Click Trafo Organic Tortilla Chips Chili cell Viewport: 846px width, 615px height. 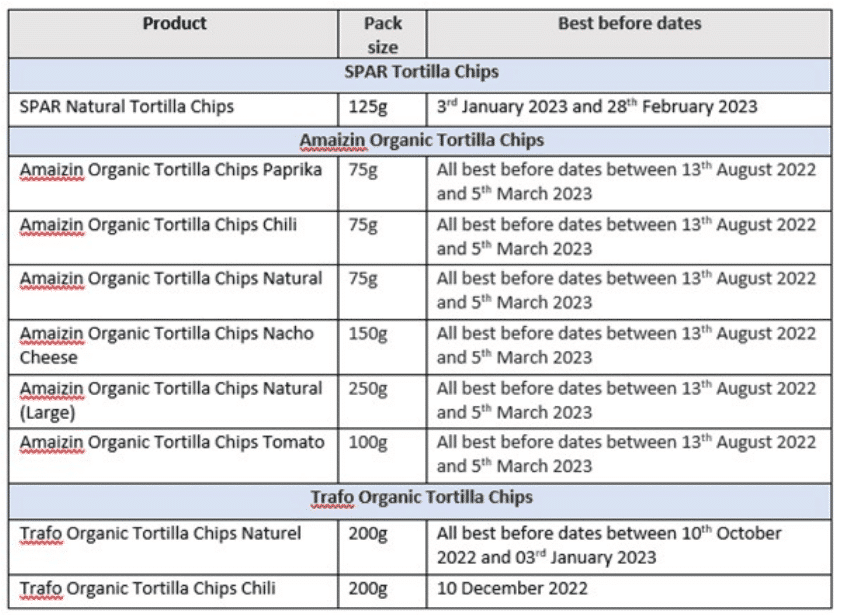point(174,591)
